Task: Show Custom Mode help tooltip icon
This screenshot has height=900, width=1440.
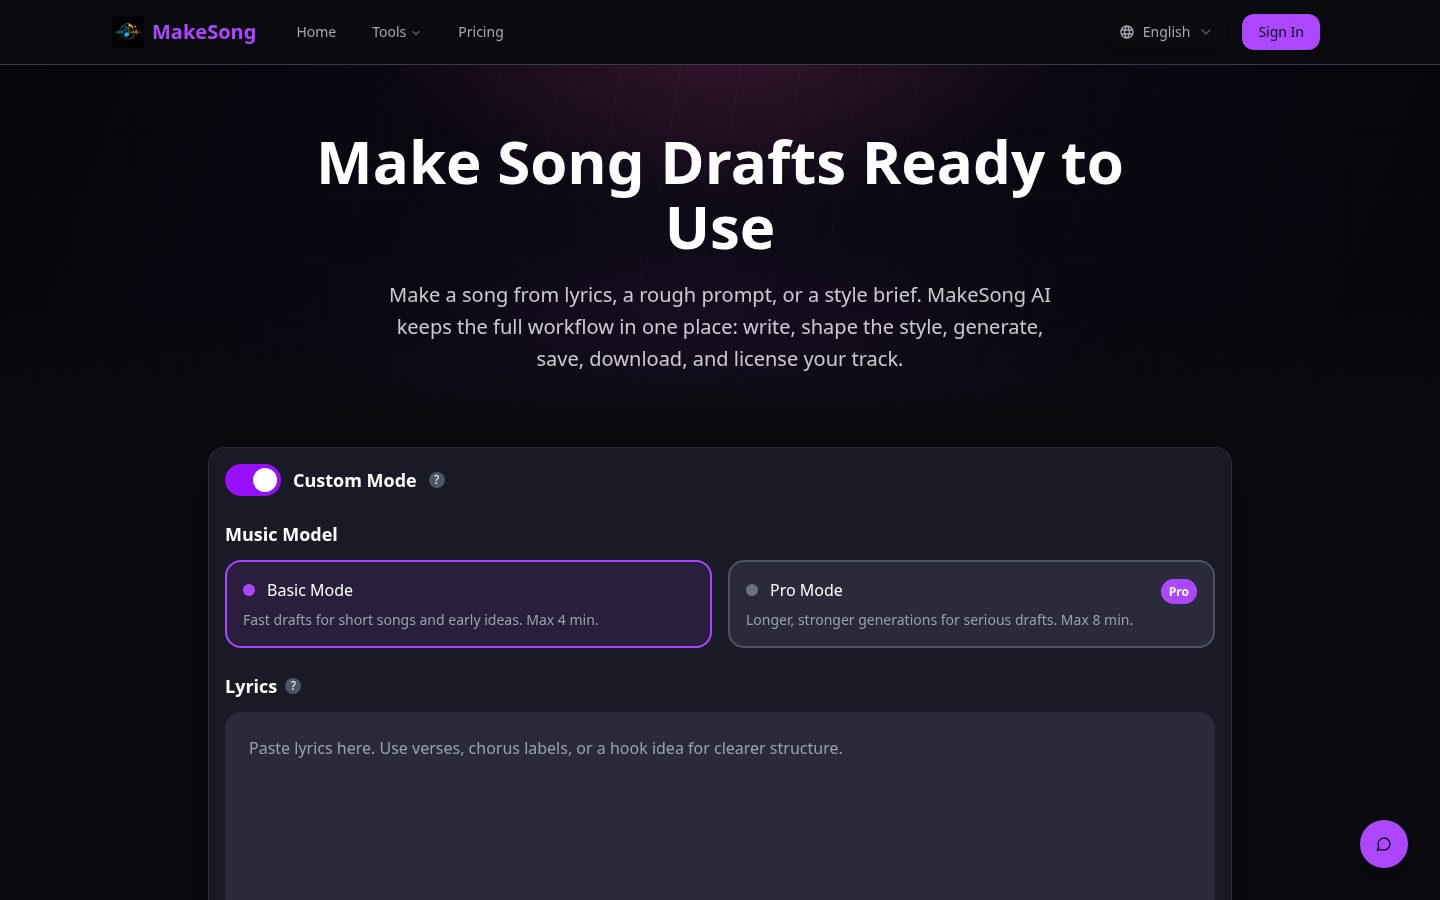Action: (437, 480)
